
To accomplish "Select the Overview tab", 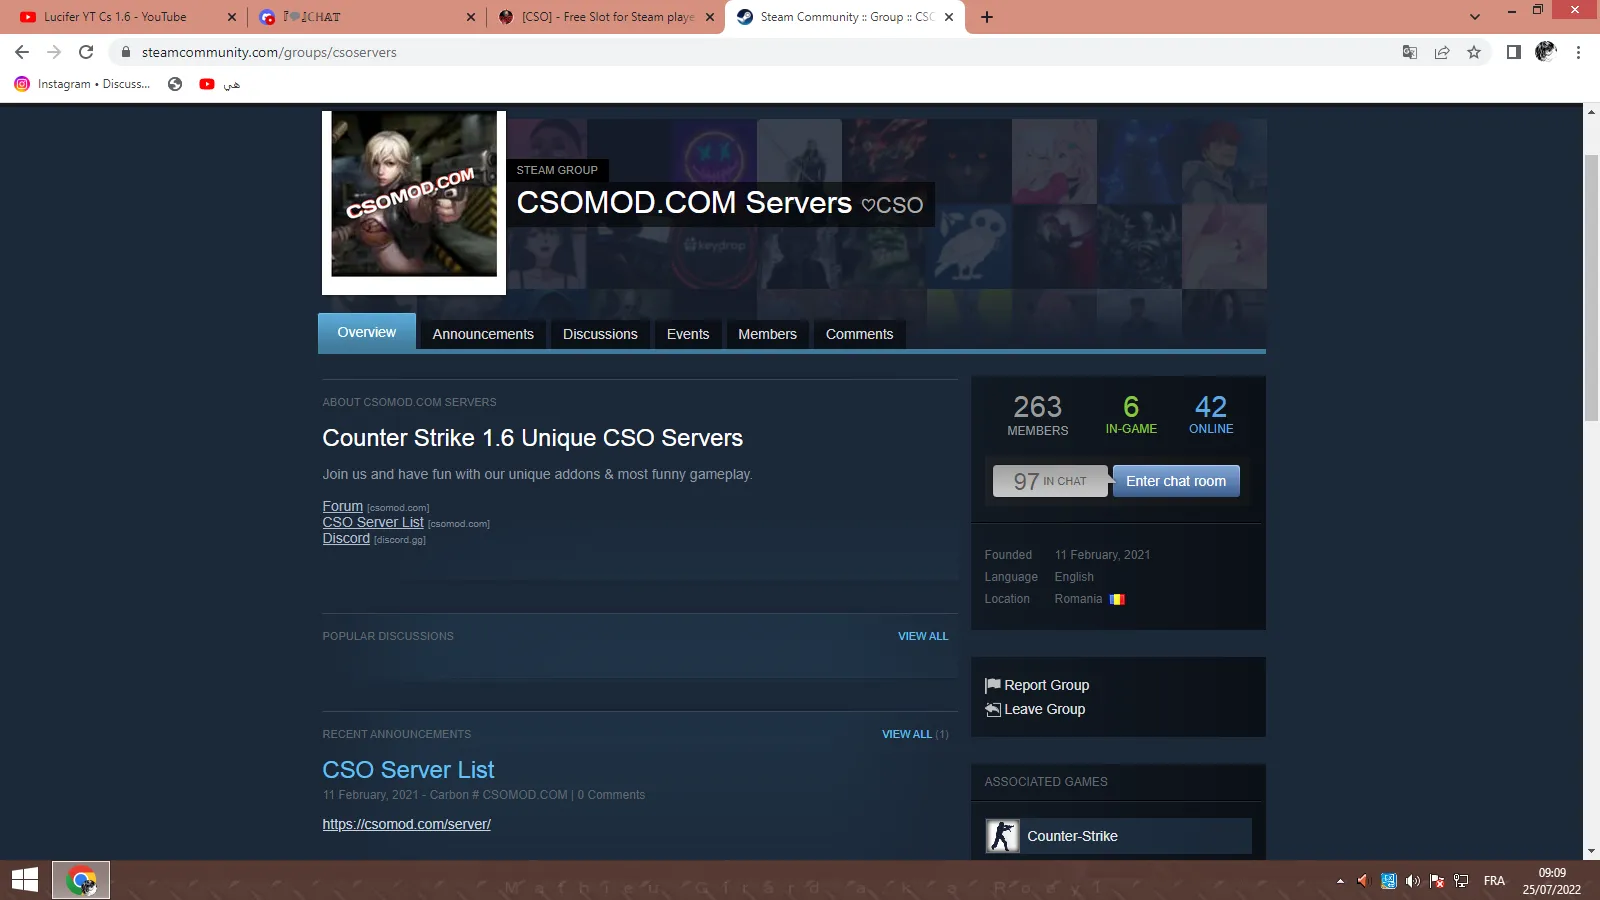I will point(367,332).
